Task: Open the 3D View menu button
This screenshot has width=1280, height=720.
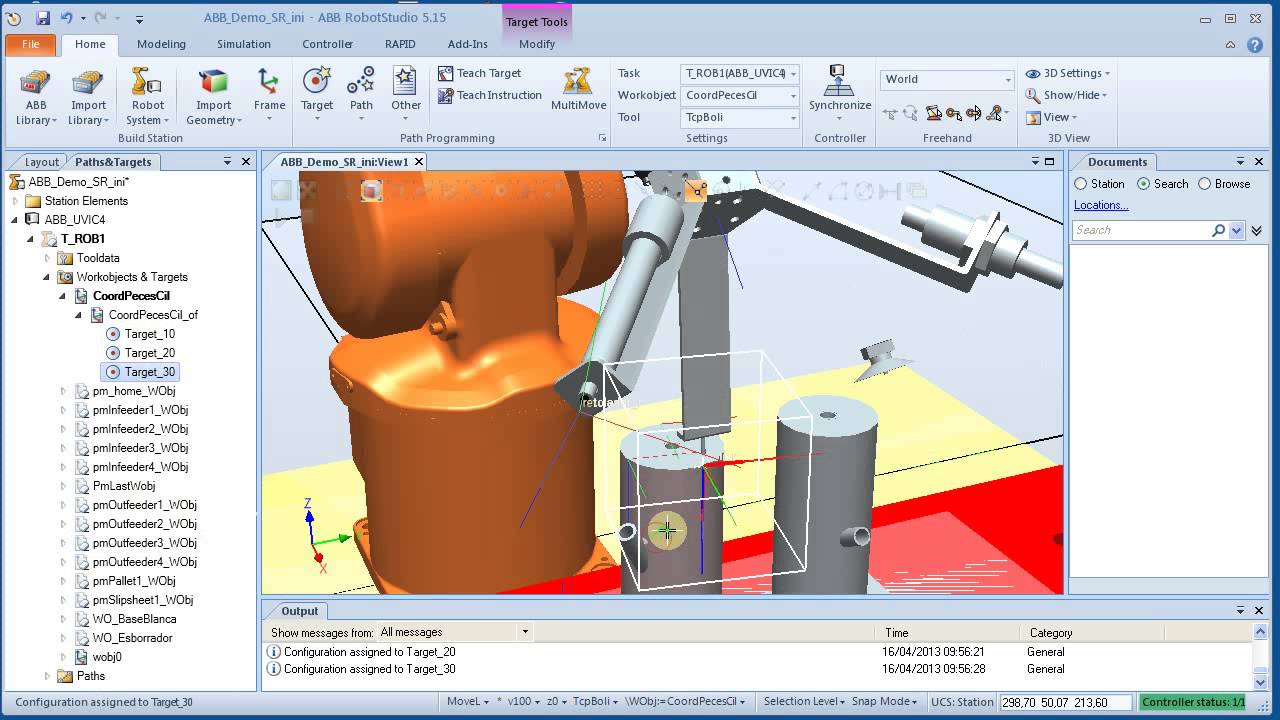Action: (x=1051, y=117)
